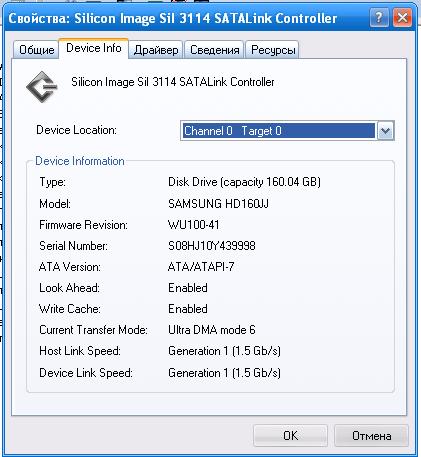Image resolution: width=421 pixels, height=457 pixels.
Task: Click the Device Location label
Action: pyautogui.click(x=76, y=130)
